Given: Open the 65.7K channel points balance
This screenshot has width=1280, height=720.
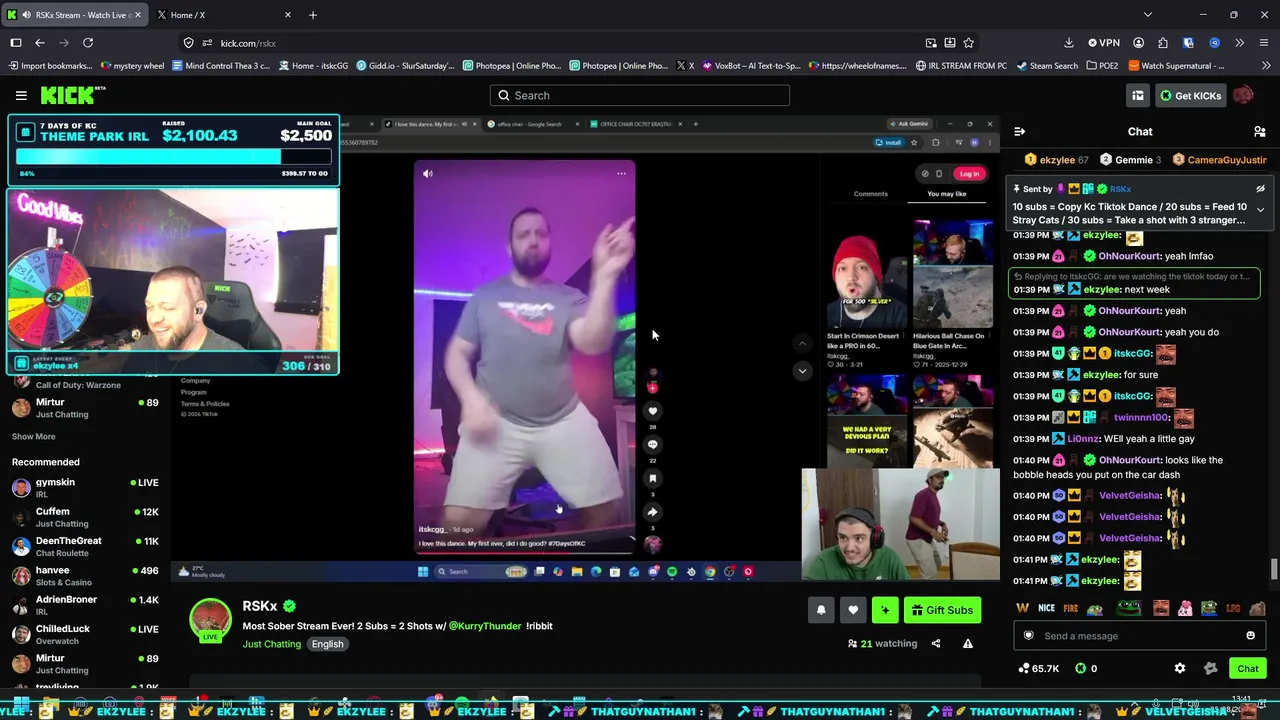Looking at the screenshot, I should 1039,668.
